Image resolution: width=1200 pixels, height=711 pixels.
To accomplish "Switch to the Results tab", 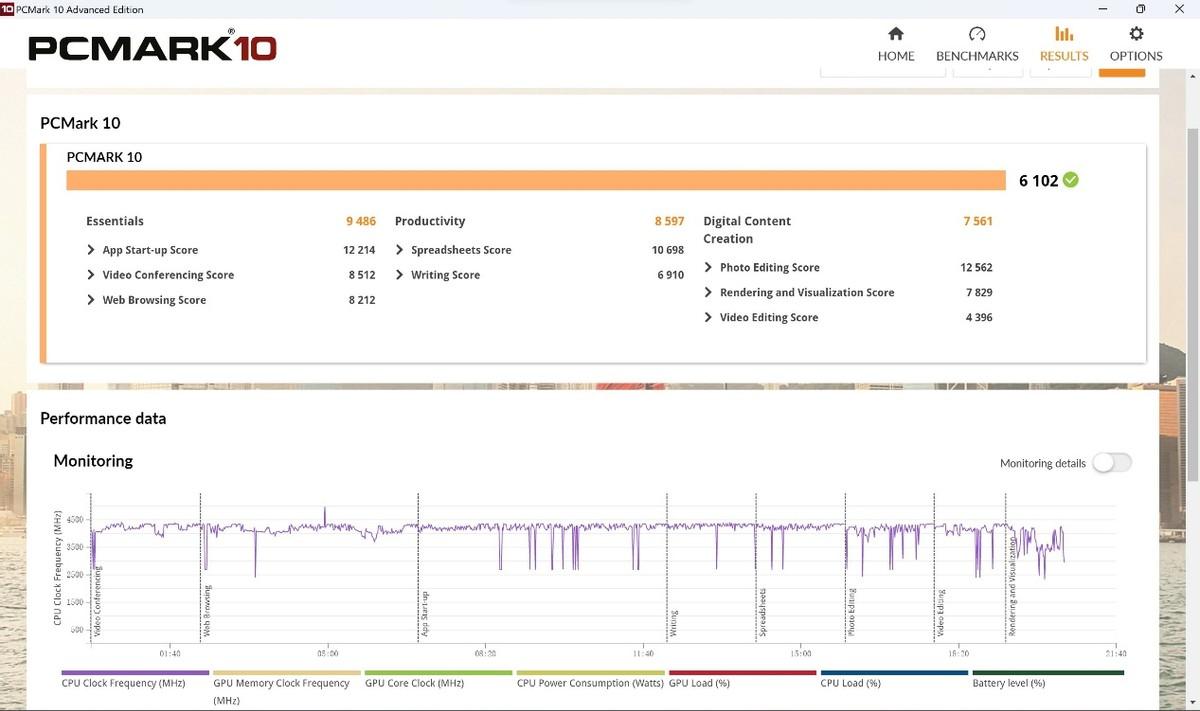I will click(x=1064, y=45).
